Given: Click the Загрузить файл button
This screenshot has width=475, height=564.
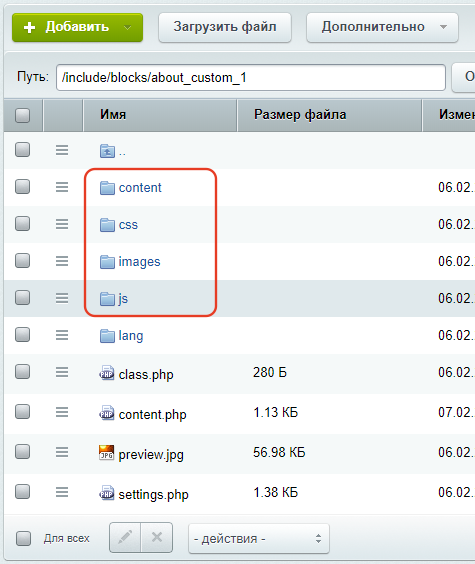Looking at the screenshot, I should pyautogui.click(x=225, y=27).
